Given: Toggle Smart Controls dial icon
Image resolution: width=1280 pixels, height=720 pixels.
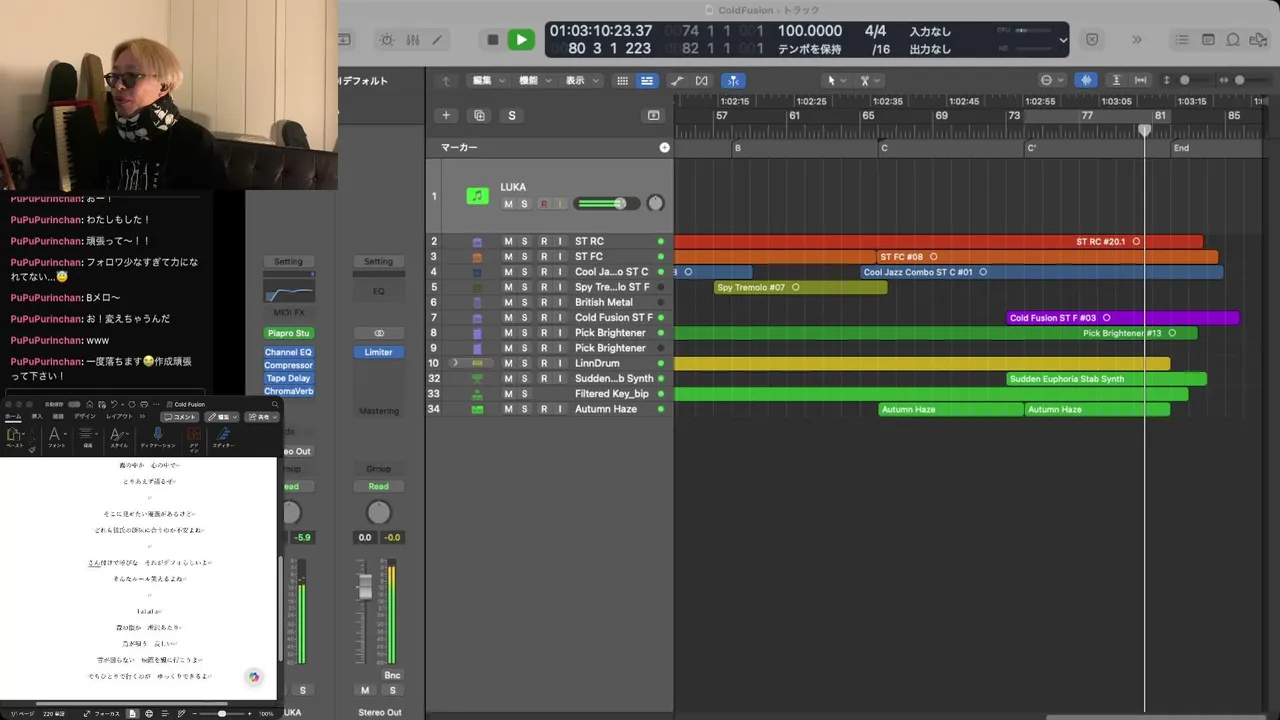Looking at the screenshot, I should click(387, 40).
